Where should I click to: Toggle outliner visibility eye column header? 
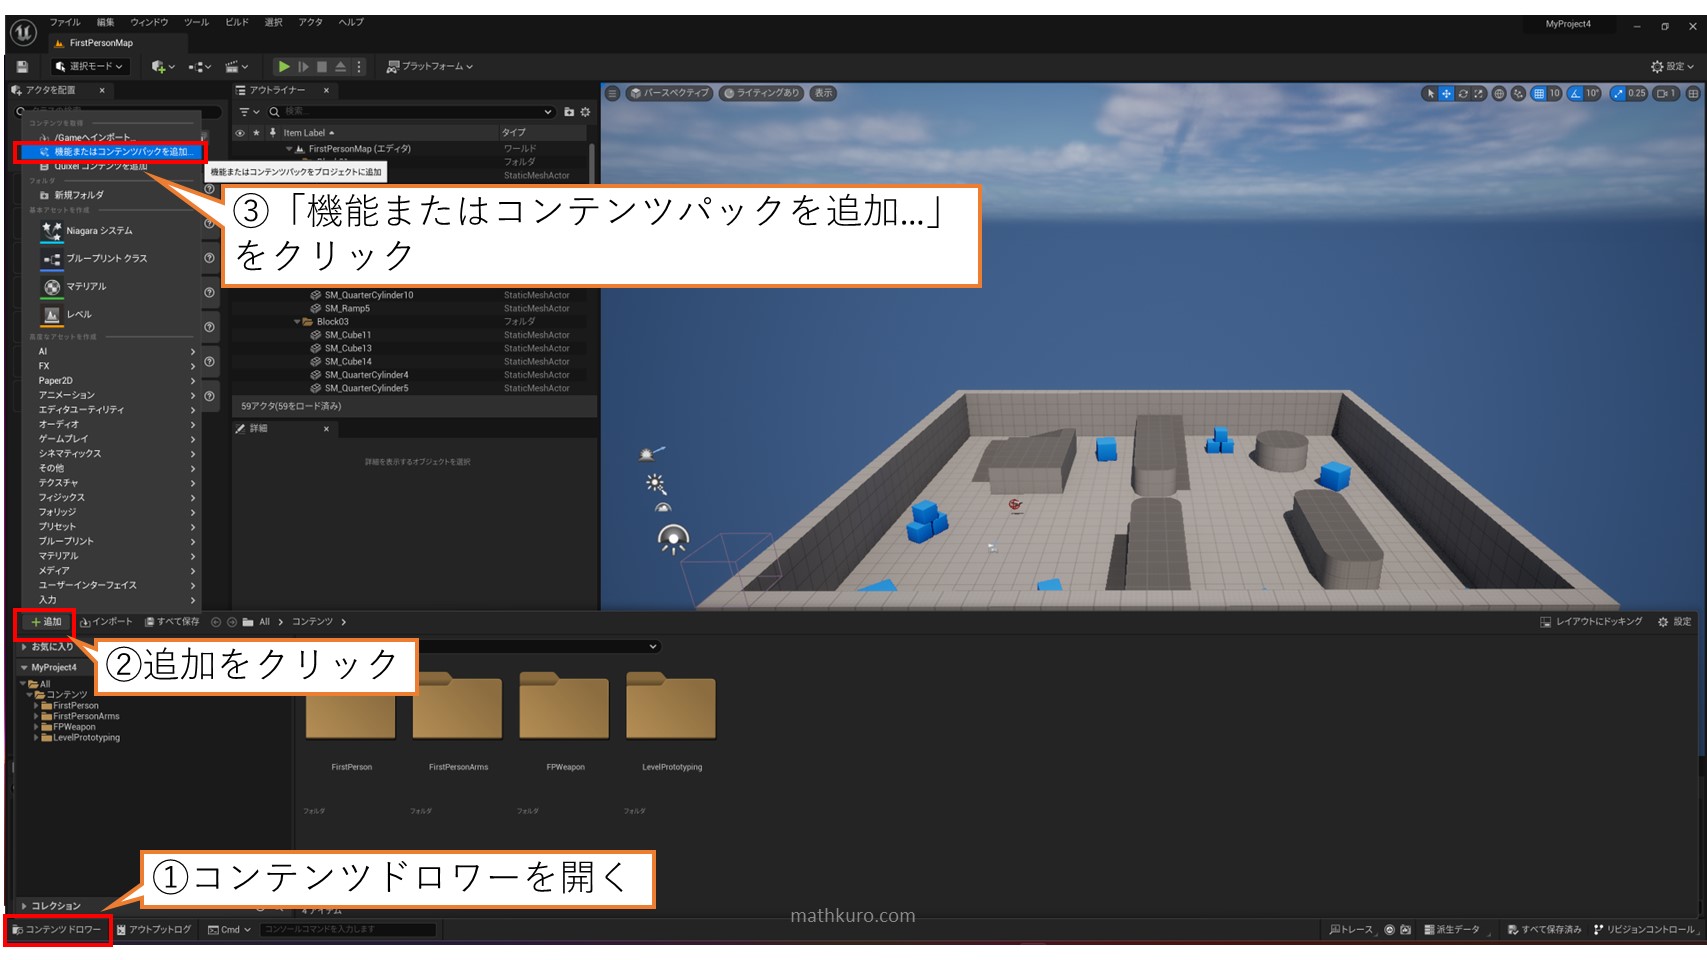coord(240,132)
